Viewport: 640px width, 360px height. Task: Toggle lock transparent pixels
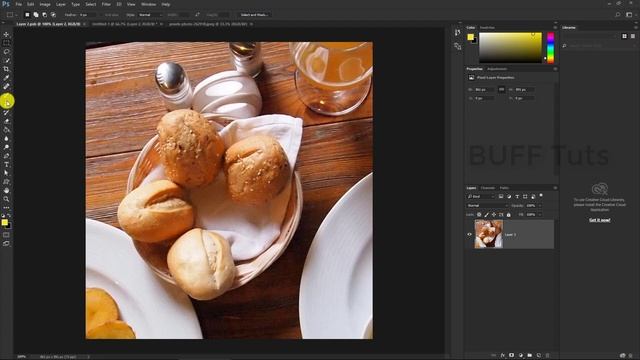click(x=479, y=214)
